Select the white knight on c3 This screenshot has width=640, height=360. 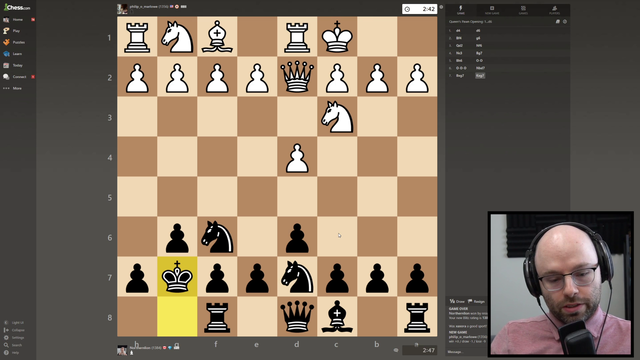pos(337,117)
